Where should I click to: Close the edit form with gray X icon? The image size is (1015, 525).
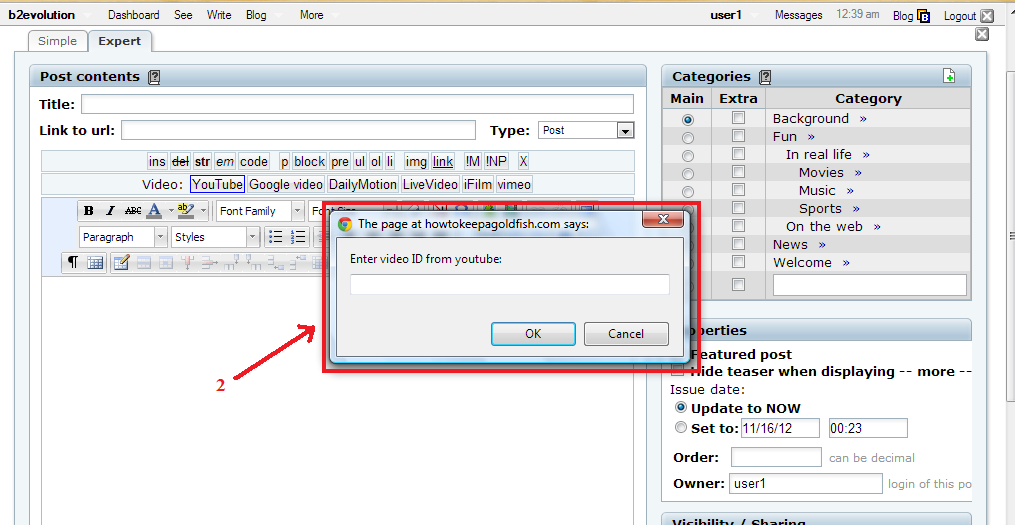[982, 34]
